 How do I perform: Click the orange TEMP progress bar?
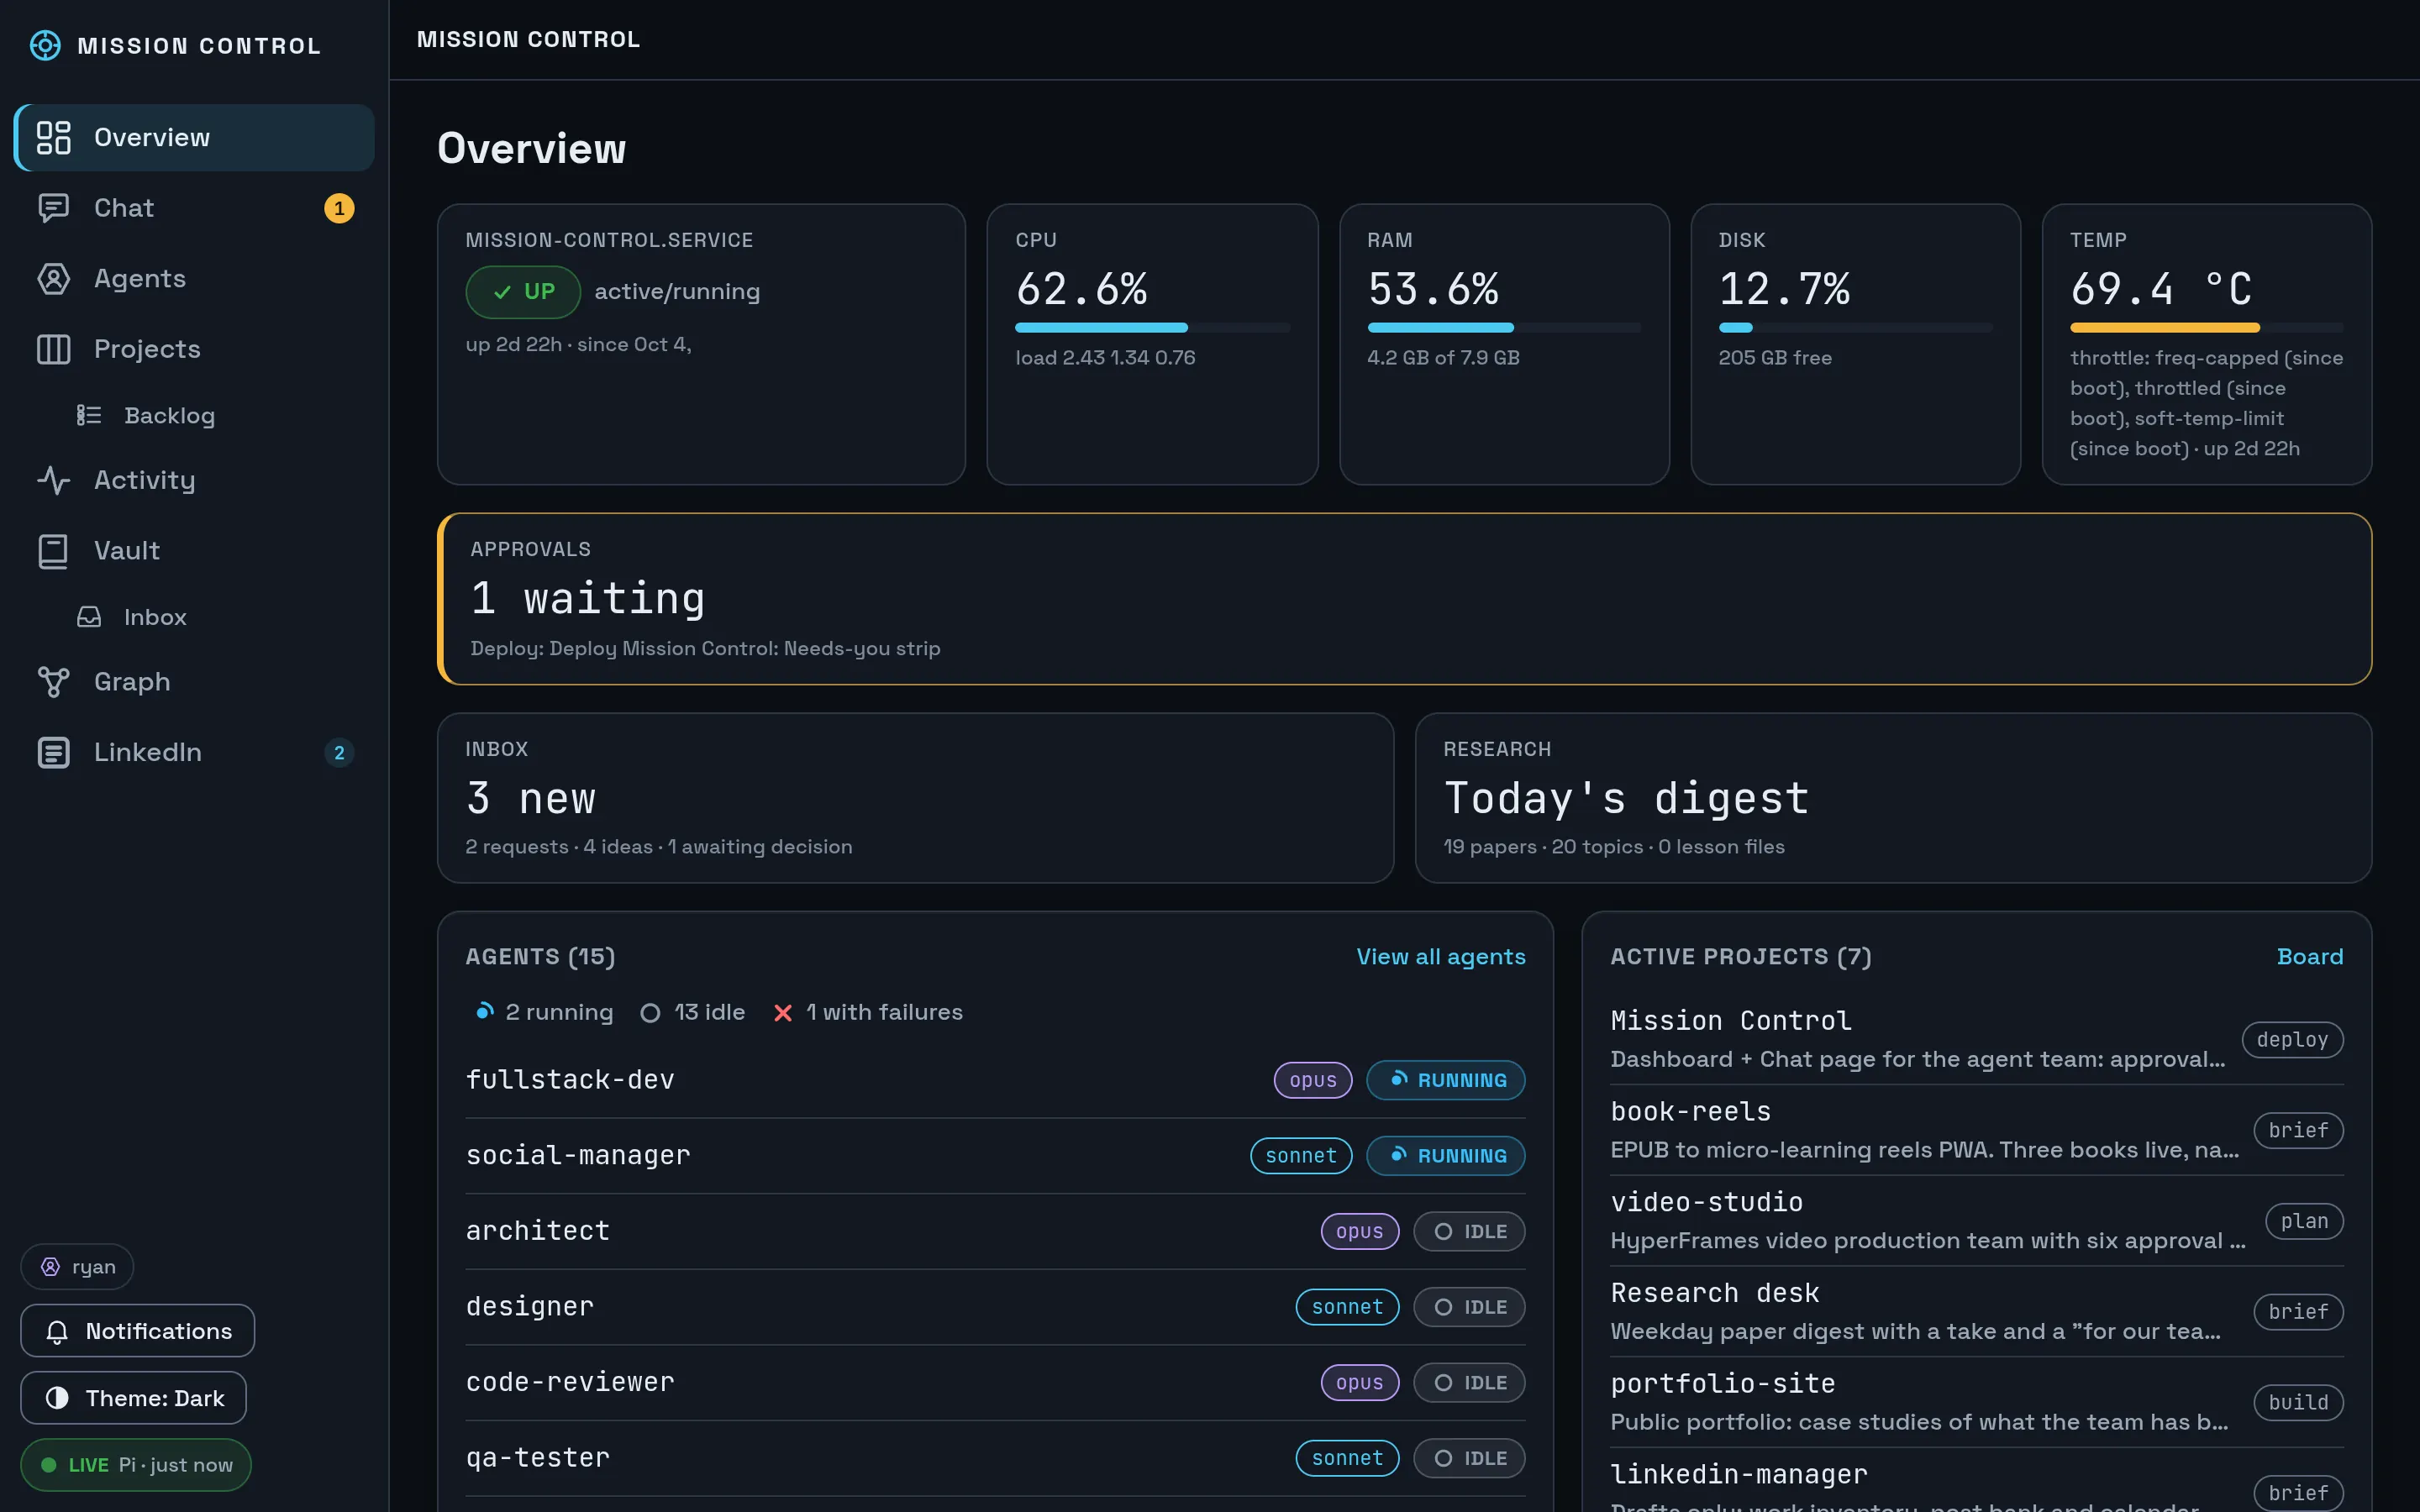[2206, 328]
